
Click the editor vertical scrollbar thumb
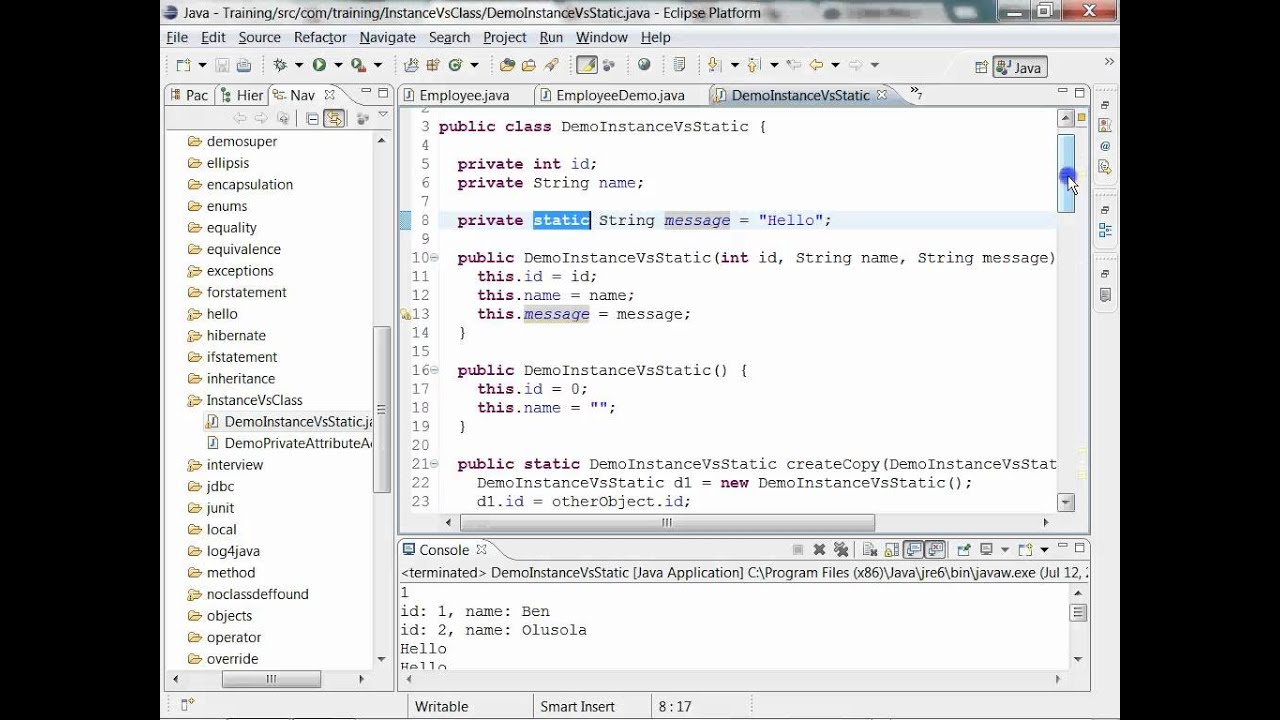coord(1066,172)
